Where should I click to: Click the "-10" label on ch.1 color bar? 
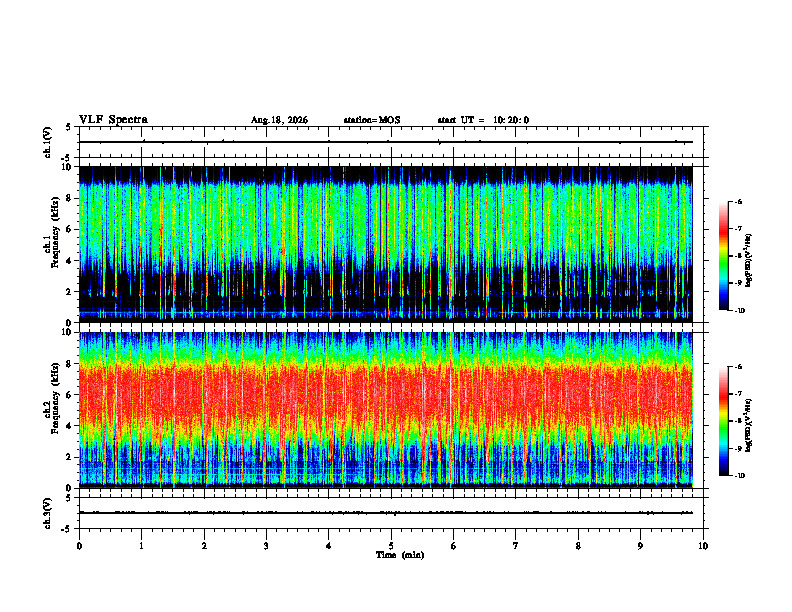pyautogui.click(x=739, y=311)
